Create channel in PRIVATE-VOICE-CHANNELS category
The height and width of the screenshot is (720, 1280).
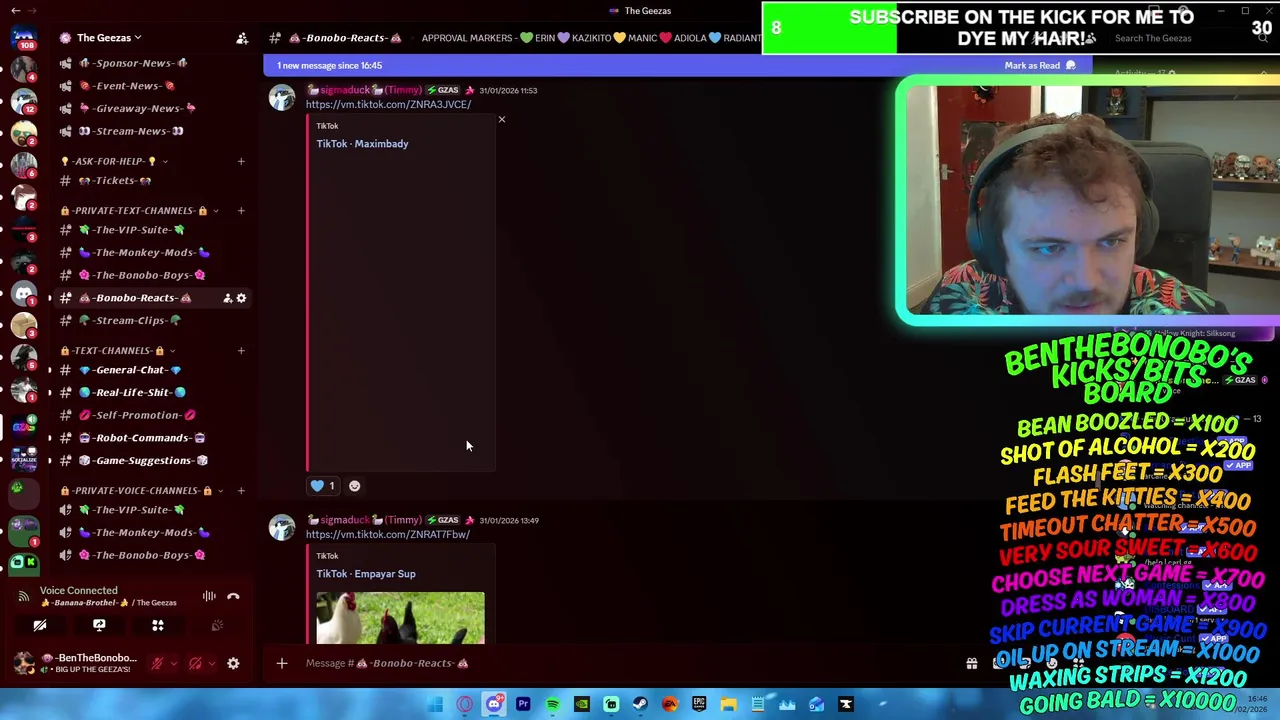pyautogui.click(x=241, y=491)
